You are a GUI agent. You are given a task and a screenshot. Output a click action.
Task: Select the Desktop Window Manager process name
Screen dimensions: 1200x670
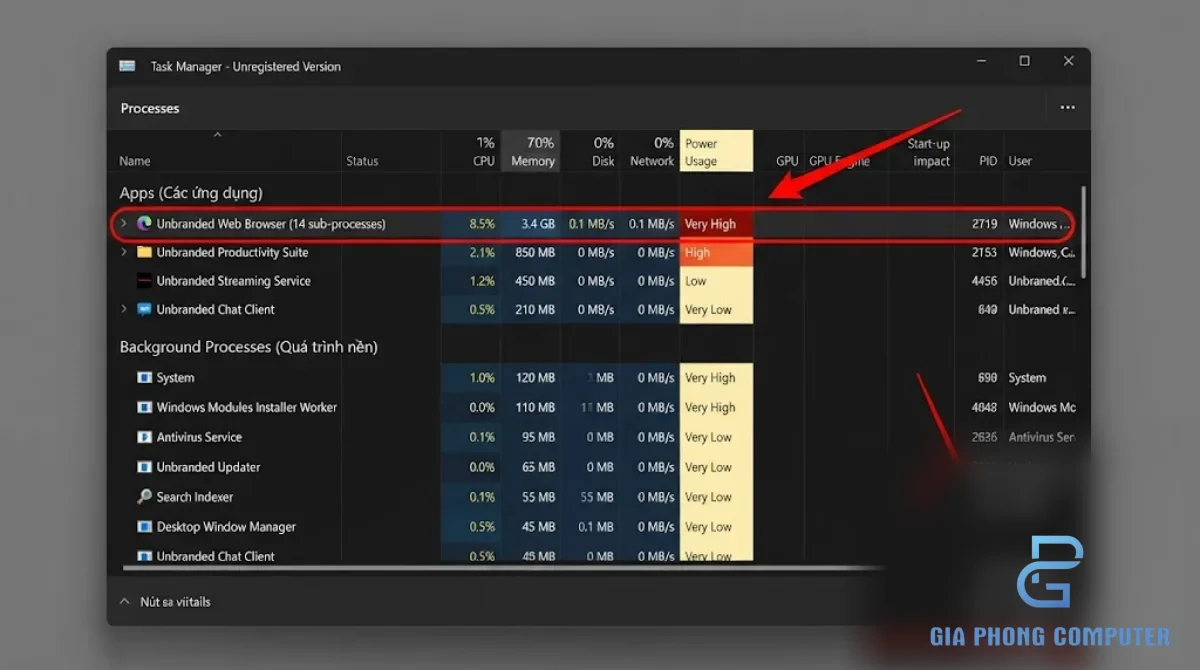(226, 527)
